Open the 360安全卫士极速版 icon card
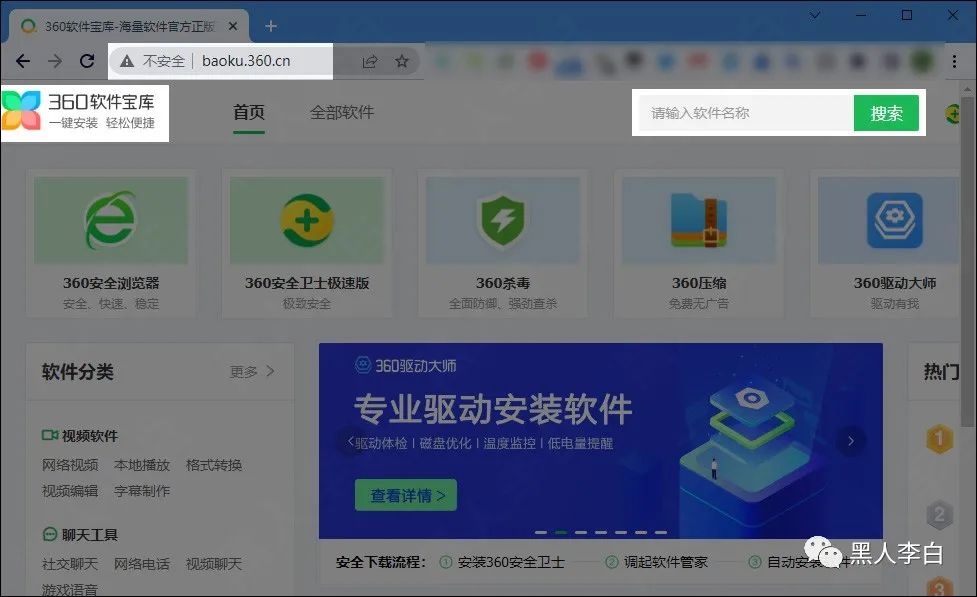This screenshot has height=597, width=977. 307,219
